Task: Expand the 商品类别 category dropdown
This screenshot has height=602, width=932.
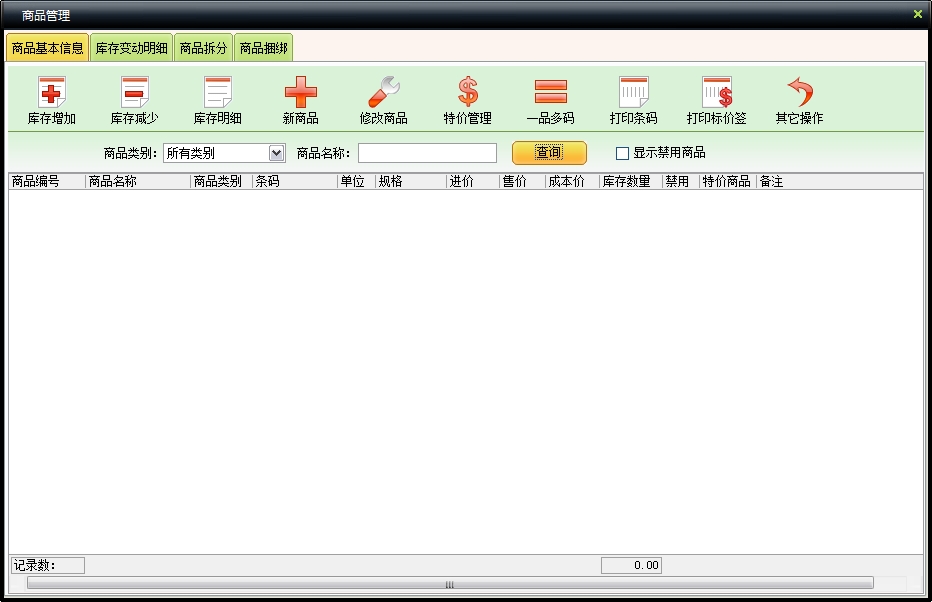Action: (277, 153)
